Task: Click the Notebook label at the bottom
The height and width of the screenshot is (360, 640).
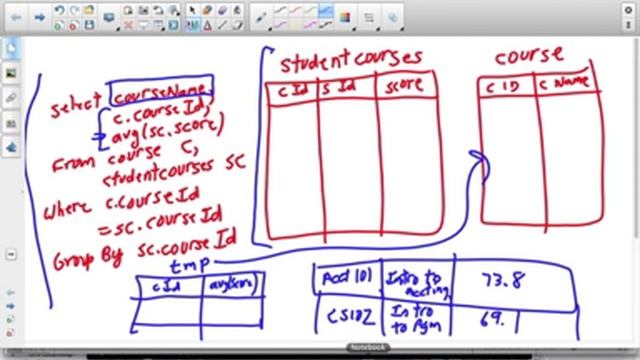Action: pos(368,348)
